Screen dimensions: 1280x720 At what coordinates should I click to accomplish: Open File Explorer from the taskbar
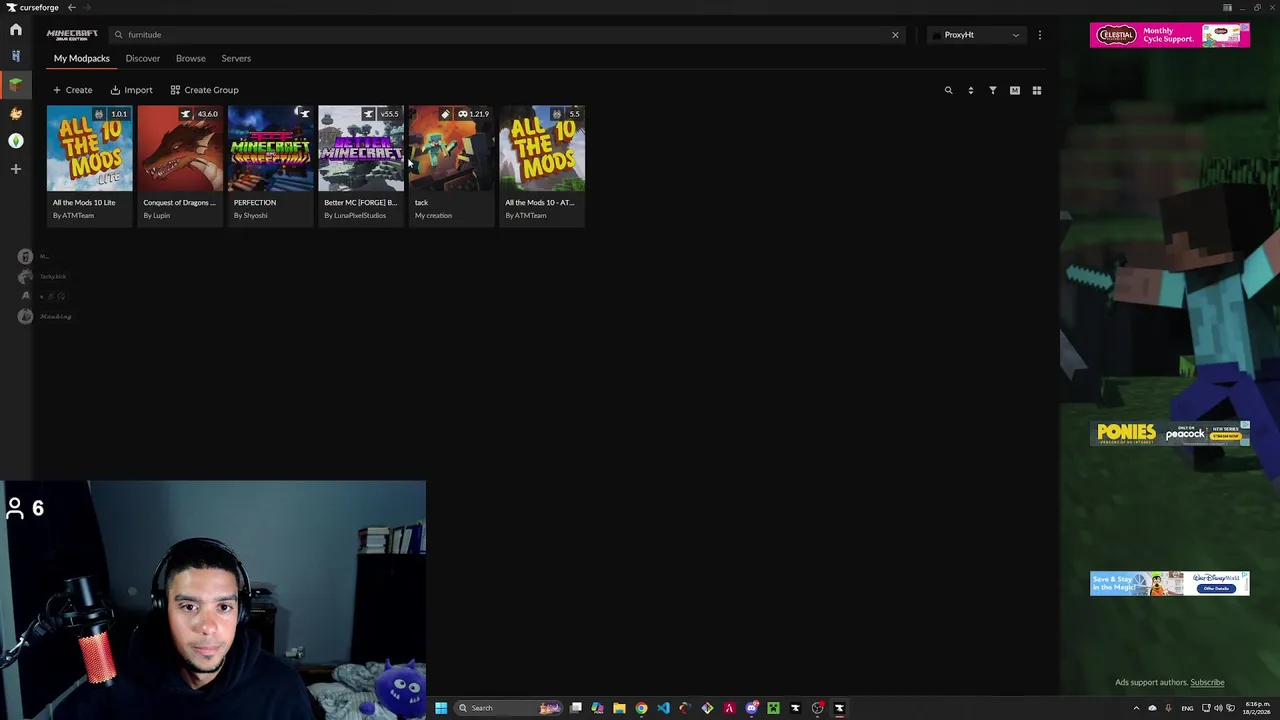tap(619, 708)
